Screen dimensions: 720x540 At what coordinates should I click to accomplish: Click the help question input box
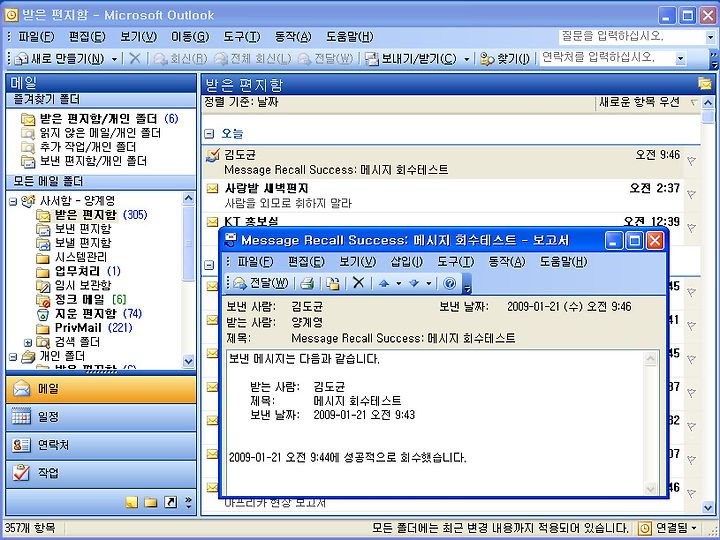632,36
